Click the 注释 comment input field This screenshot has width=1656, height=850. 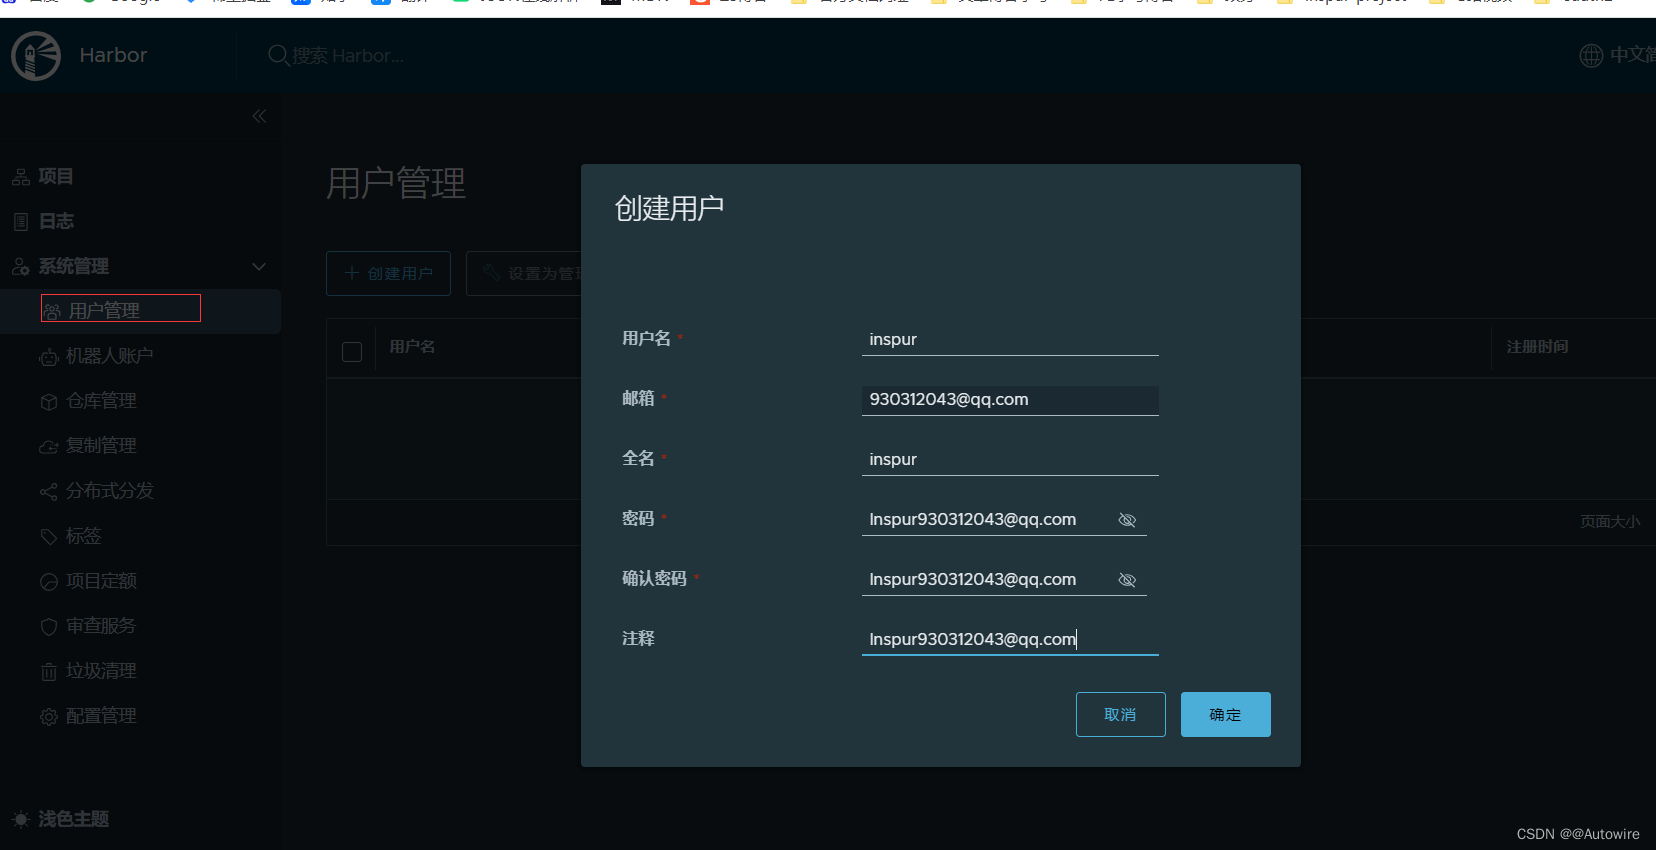coord(1010,640)
